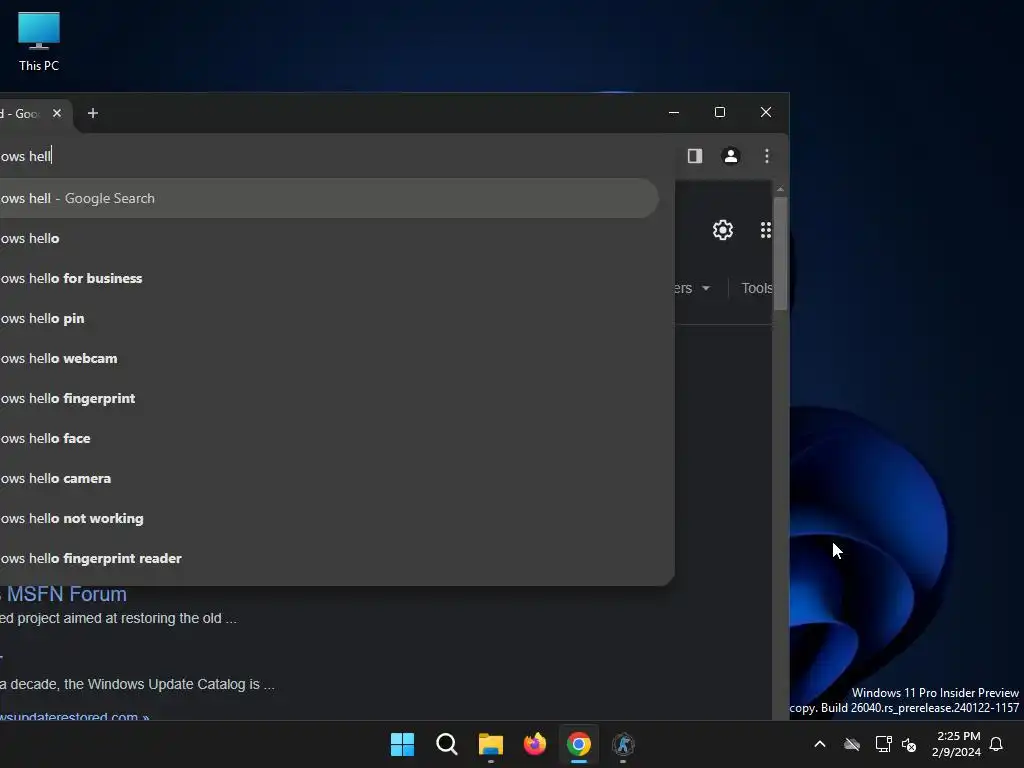Open Windows Start menu
This screenshot has height=768, width=1024.
(402, 744)
